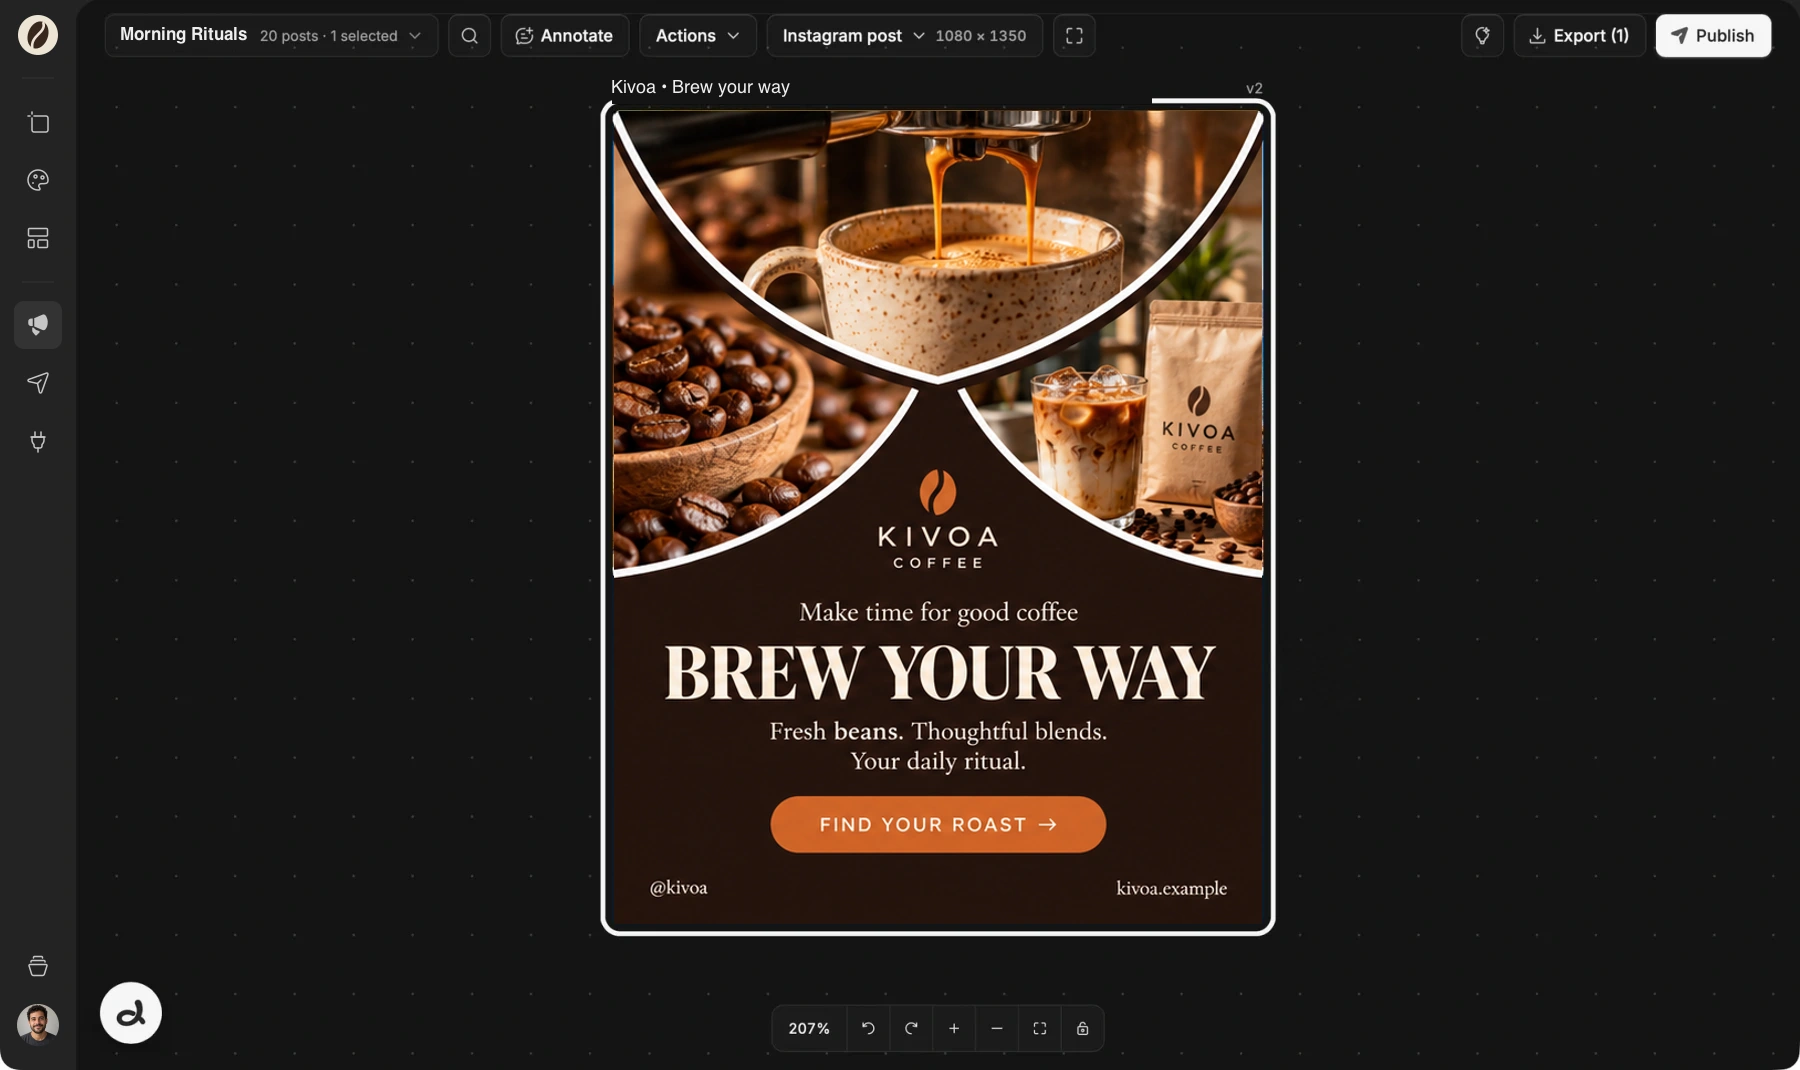Open the artboard frames panel icon
This screenshot has height=1070, width=1800.
[38, 123]
